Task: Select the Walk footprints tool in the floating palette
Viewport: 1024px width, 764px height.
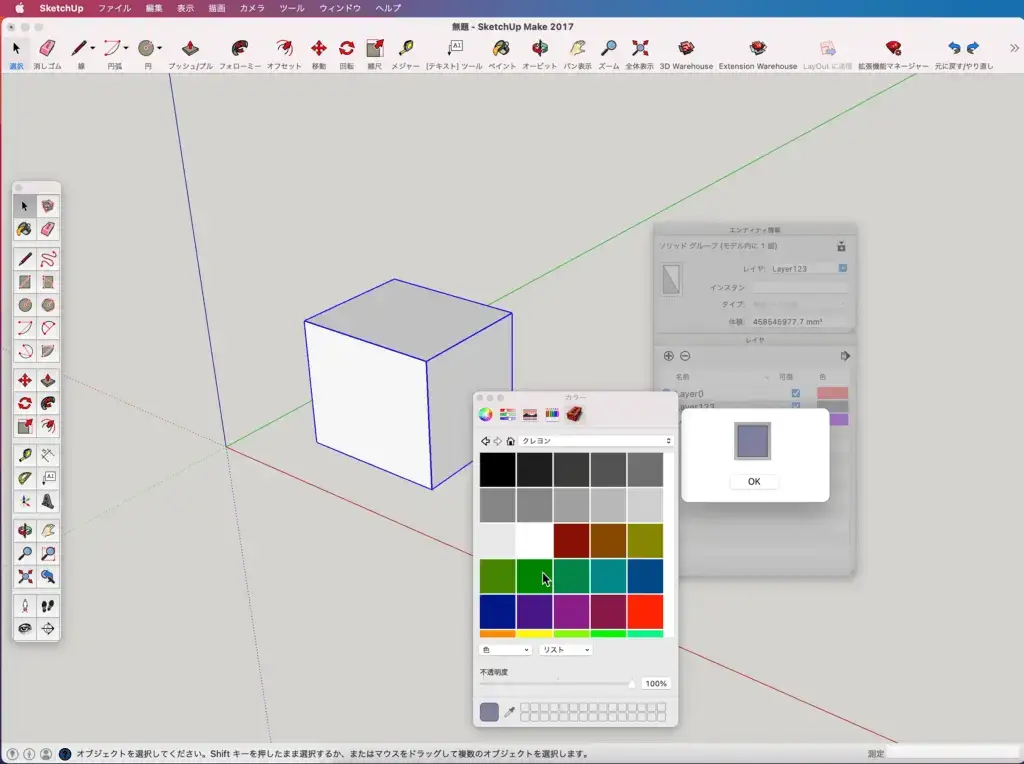Action: [x=48, y=606]
